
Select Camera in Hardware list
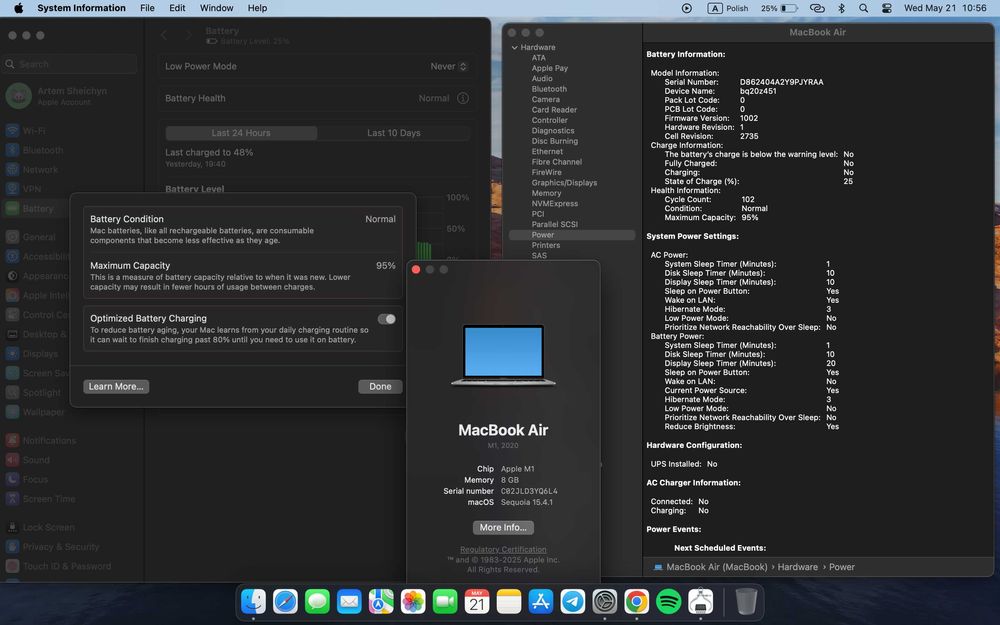[x=546, y=99]
